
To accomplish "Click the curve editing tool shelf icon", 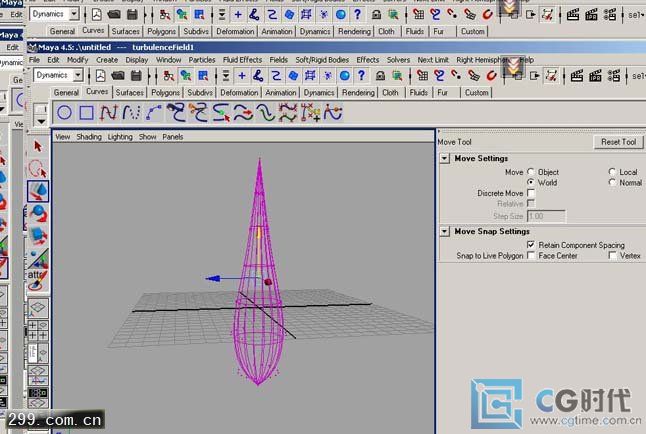I will point(333,113).
